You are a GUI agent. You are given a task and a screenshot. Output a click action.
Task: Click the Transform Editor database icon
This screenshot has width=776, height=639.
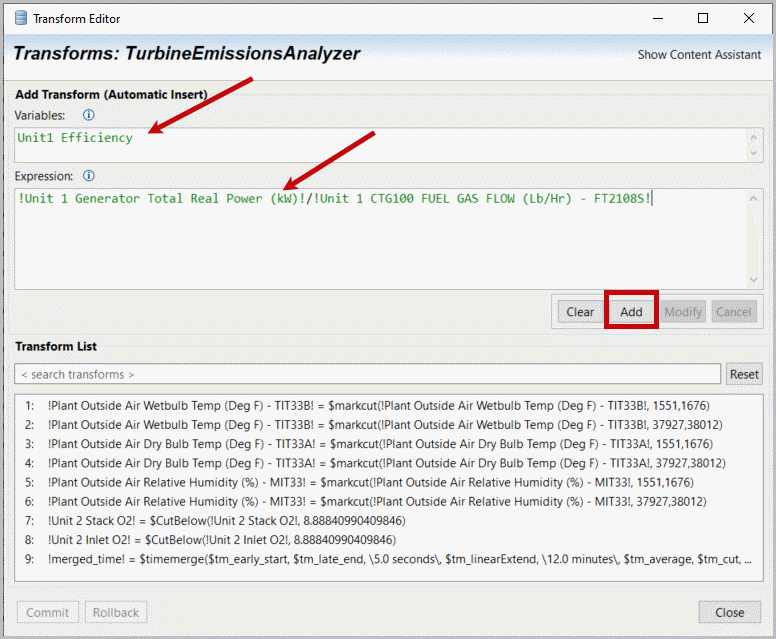click(21, 18)
